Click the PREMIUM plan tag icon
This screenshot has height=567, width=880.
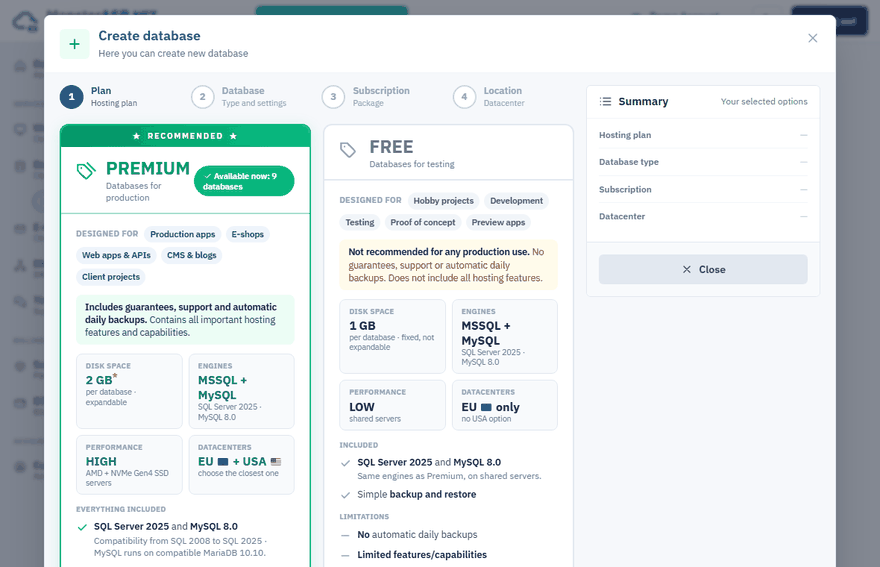[x=86, y=171]
